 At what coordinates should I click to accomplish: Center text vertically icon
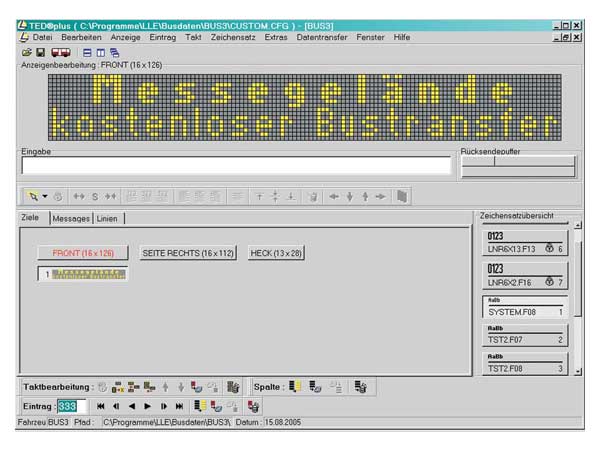pyautogui.click(x=275, y=196)
